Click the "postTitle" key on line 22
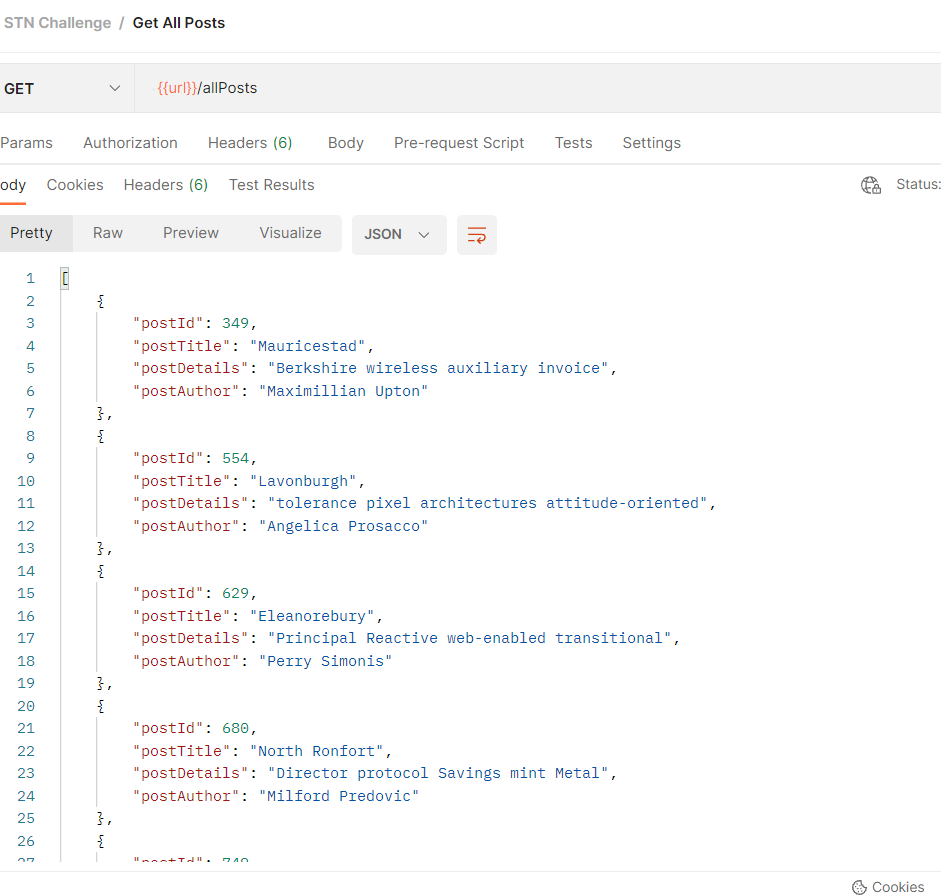 point(182,751)
